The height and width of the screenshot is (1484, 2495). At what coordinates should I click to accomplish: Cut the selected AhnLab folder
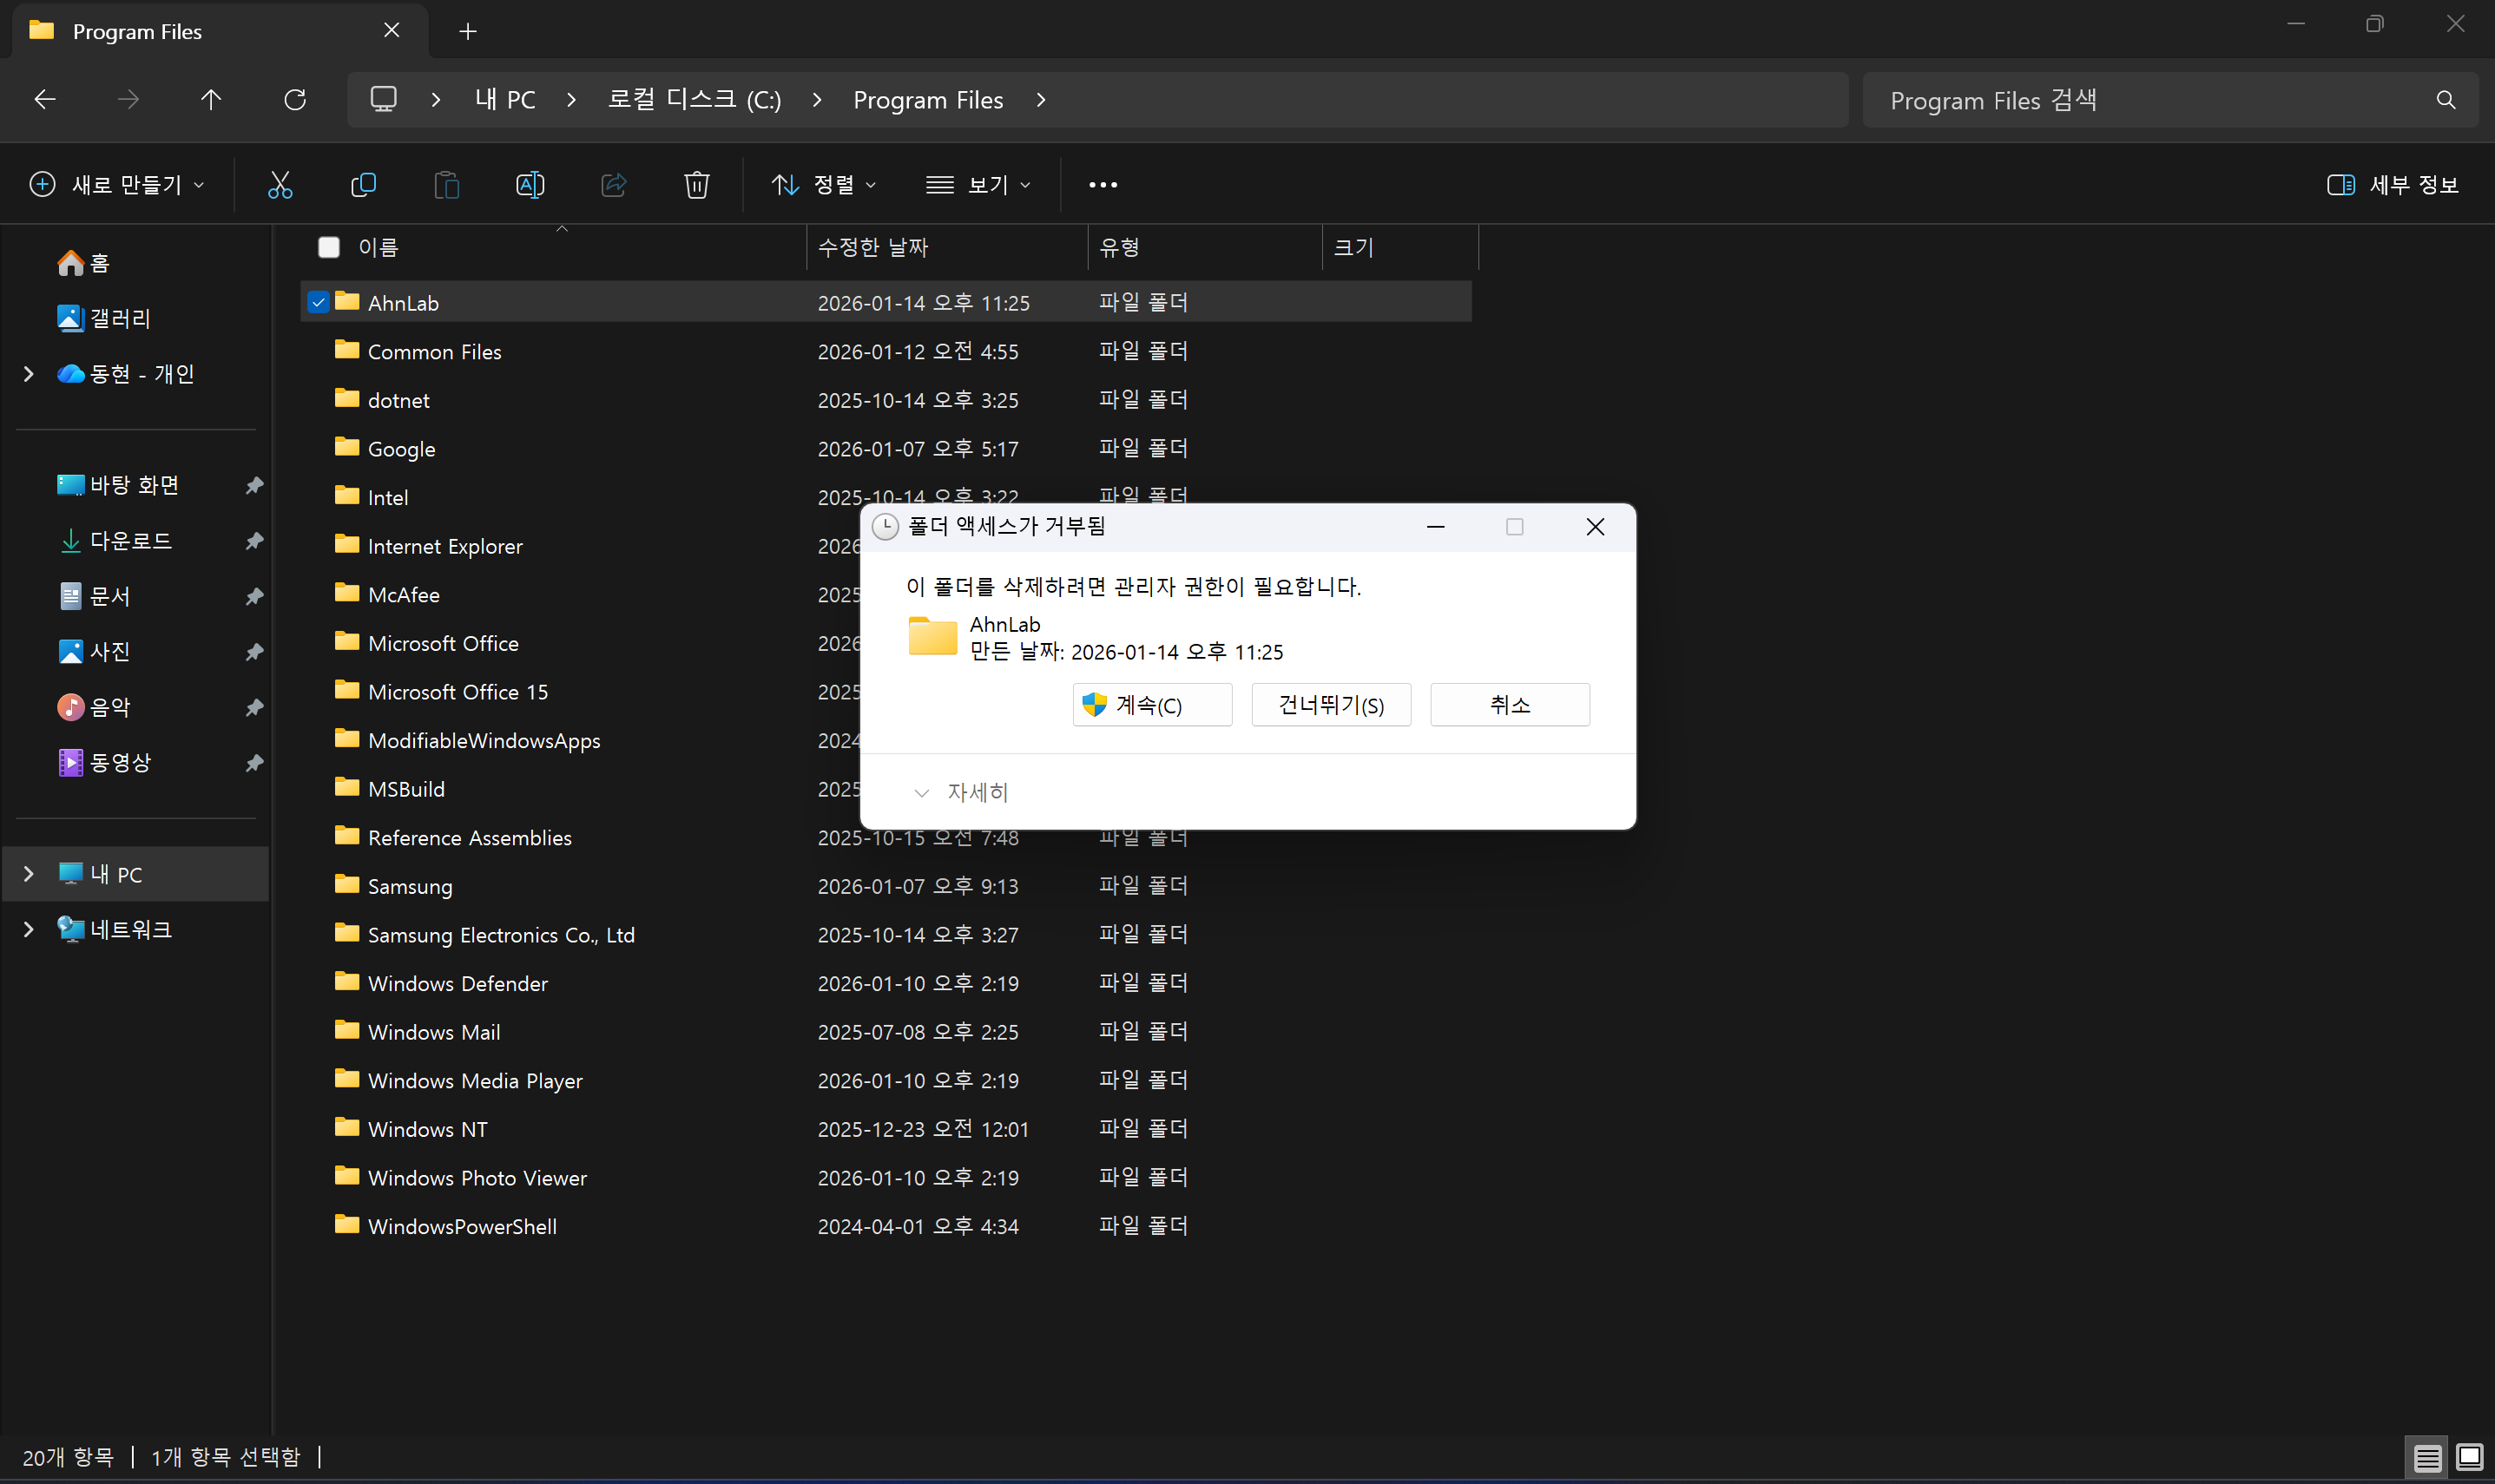point(280,184)
